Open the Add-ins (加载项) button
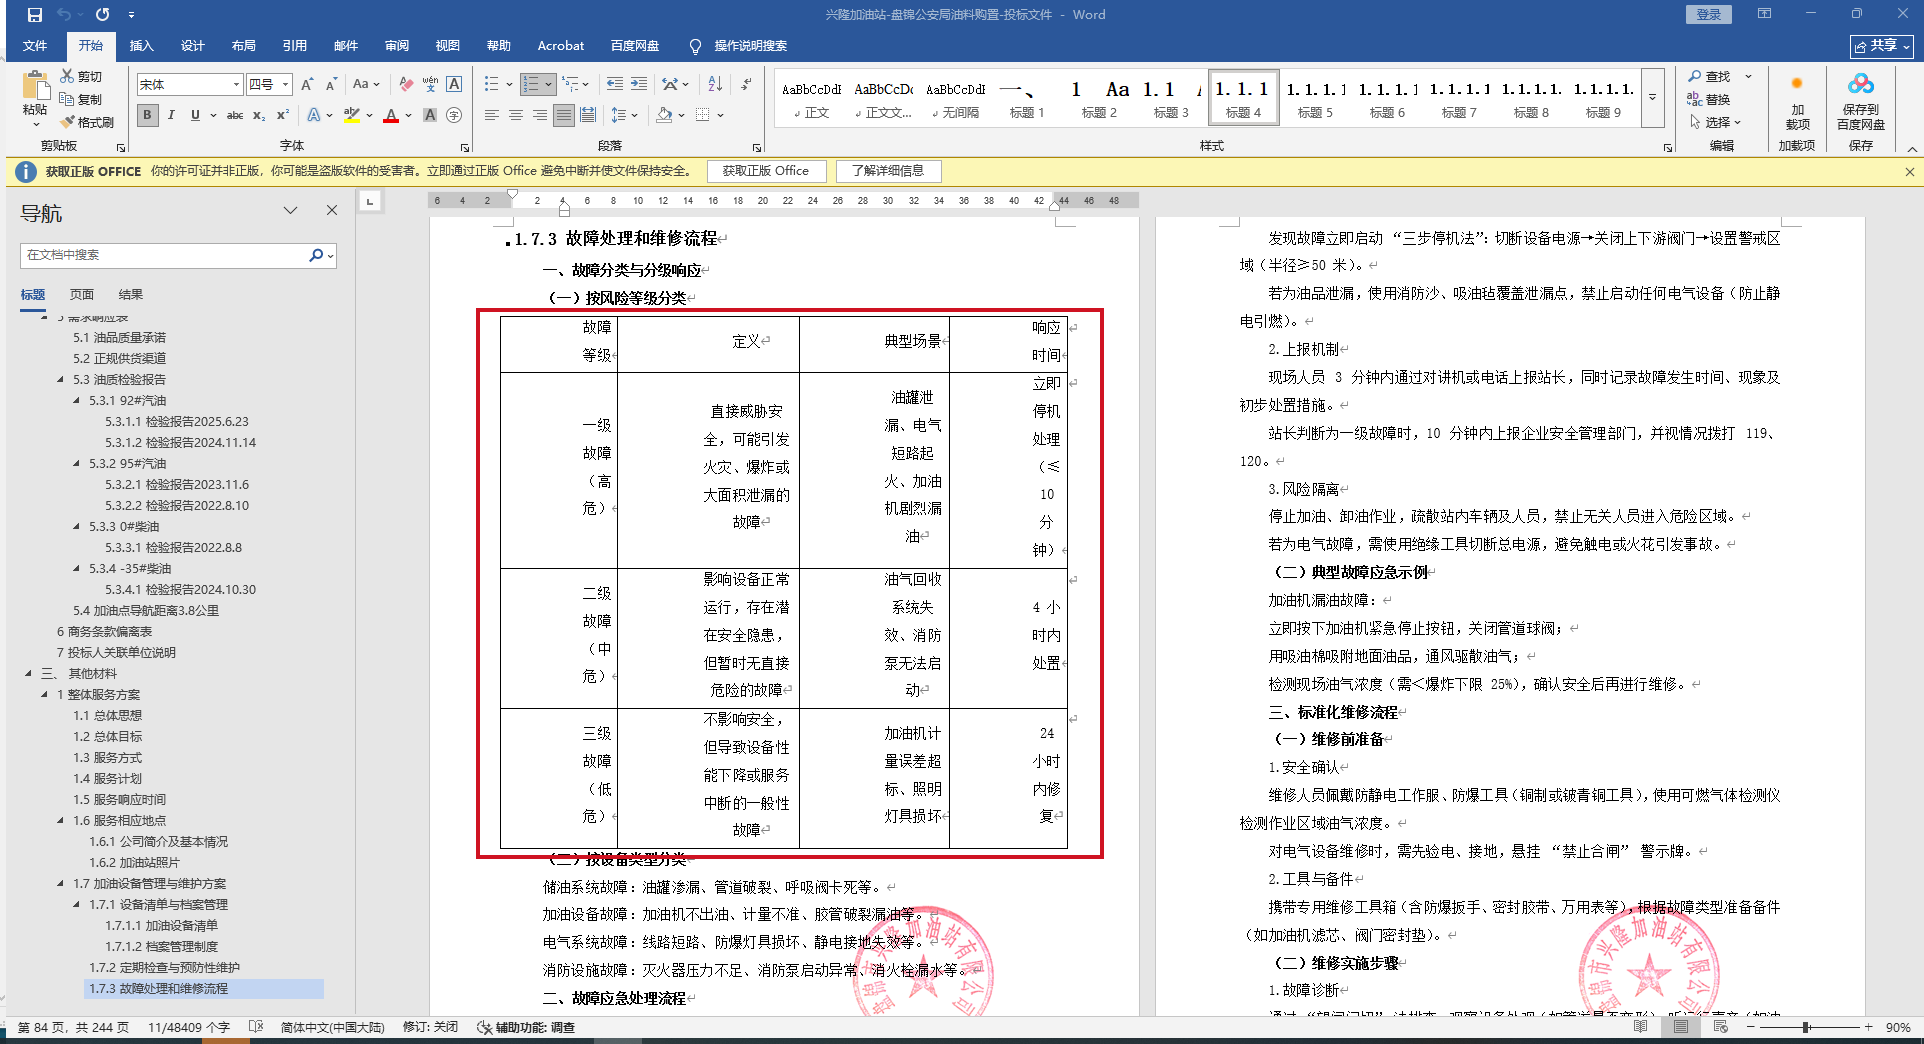The height and width of the screenshot is (1044, 1924). 1797,100
